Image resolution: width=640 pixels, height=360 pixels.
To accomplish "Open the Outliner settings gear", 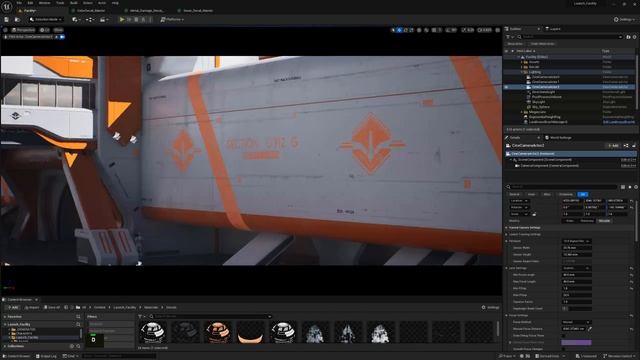I will (634, 37).
